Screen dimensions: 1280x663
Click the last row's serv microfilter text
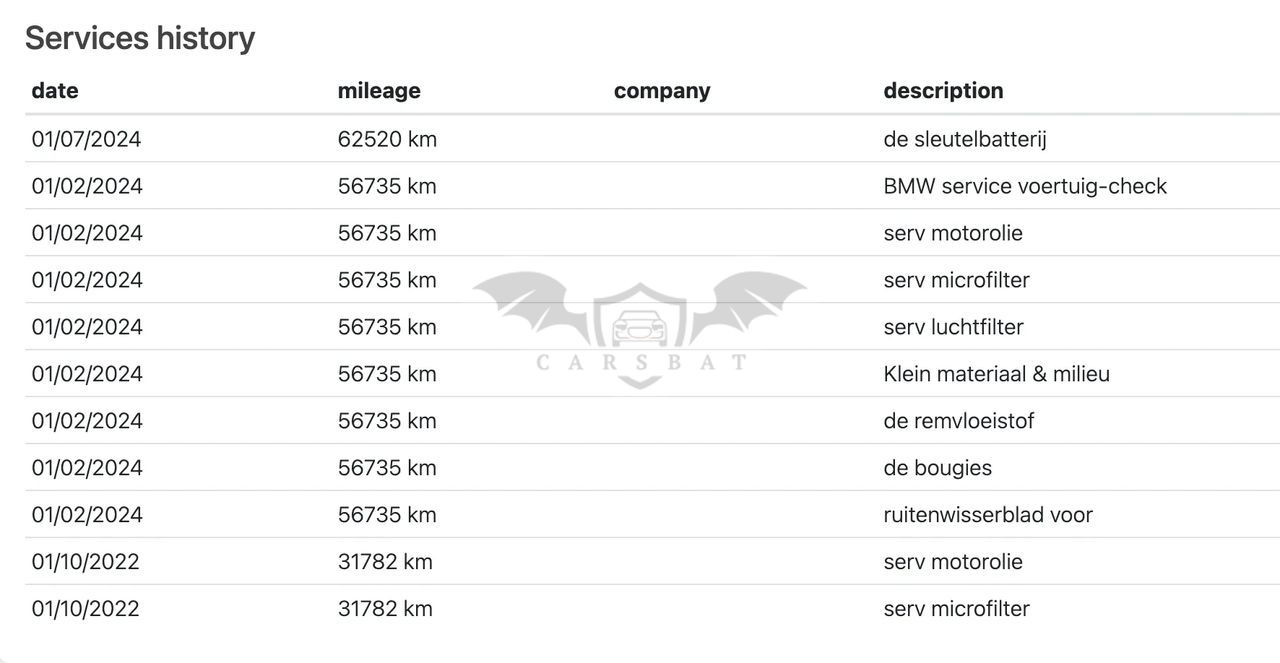957,609
